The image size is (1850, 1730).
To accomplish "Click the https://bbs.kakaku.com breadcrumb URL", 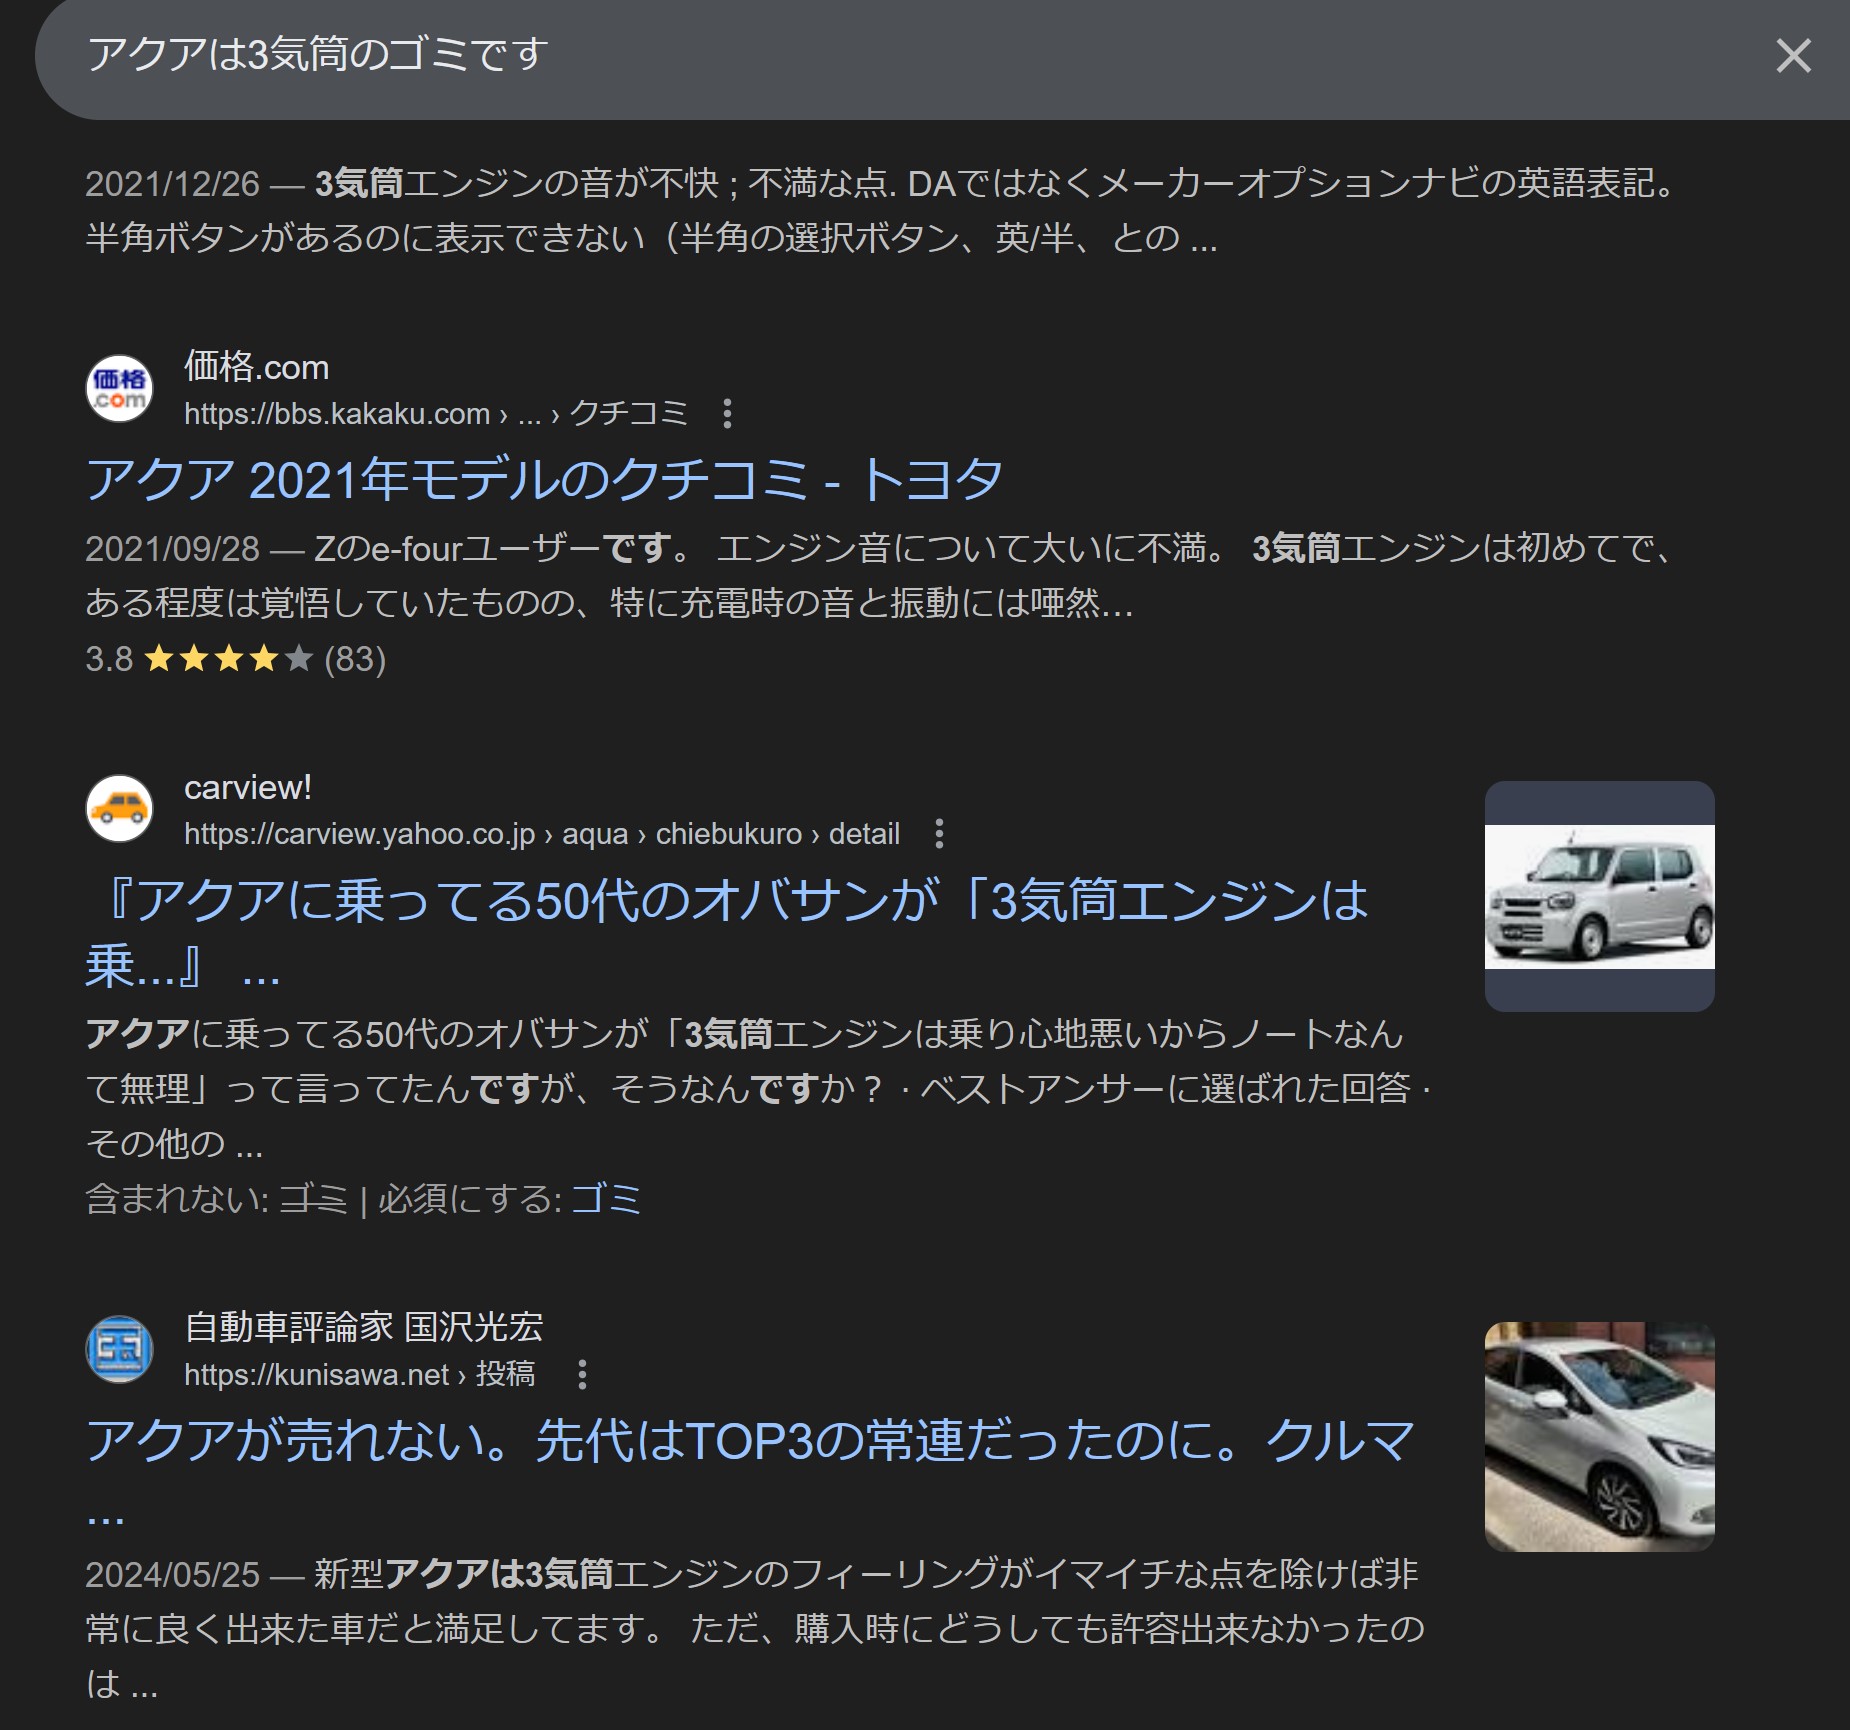I will (x=436, y=414).
